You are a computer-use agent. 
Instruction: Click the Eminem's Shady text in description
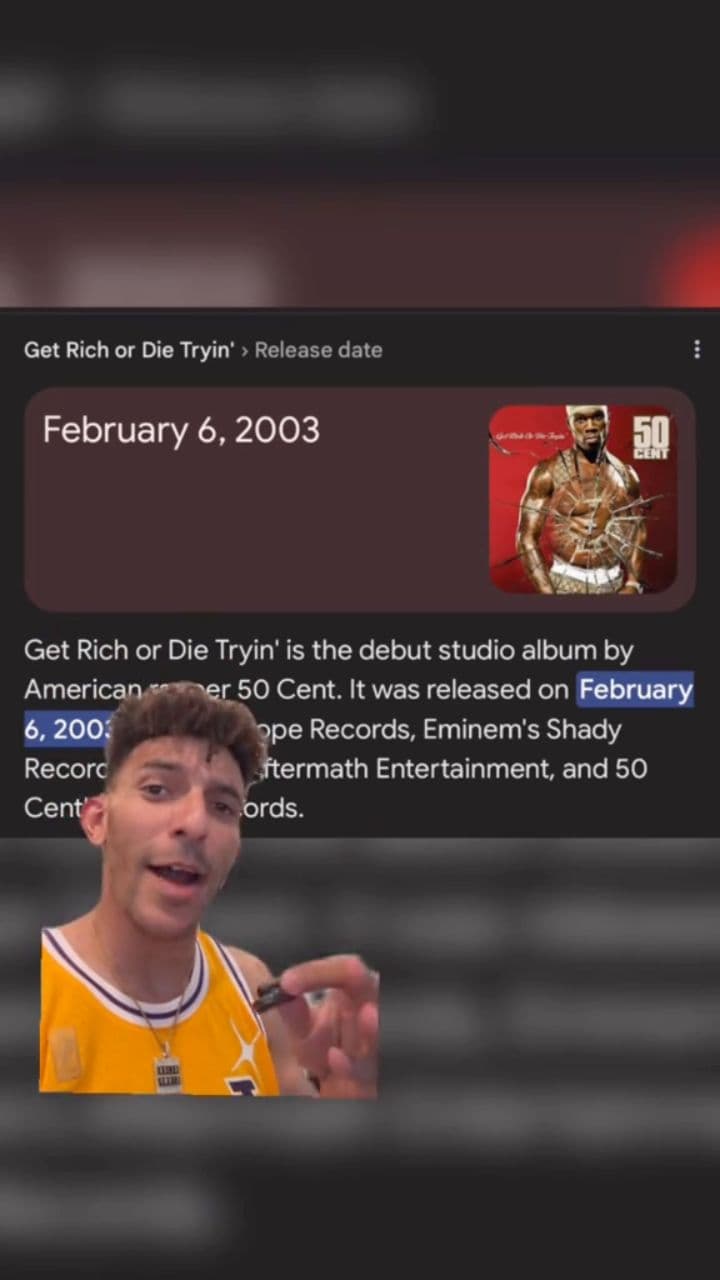pos(521,730)
